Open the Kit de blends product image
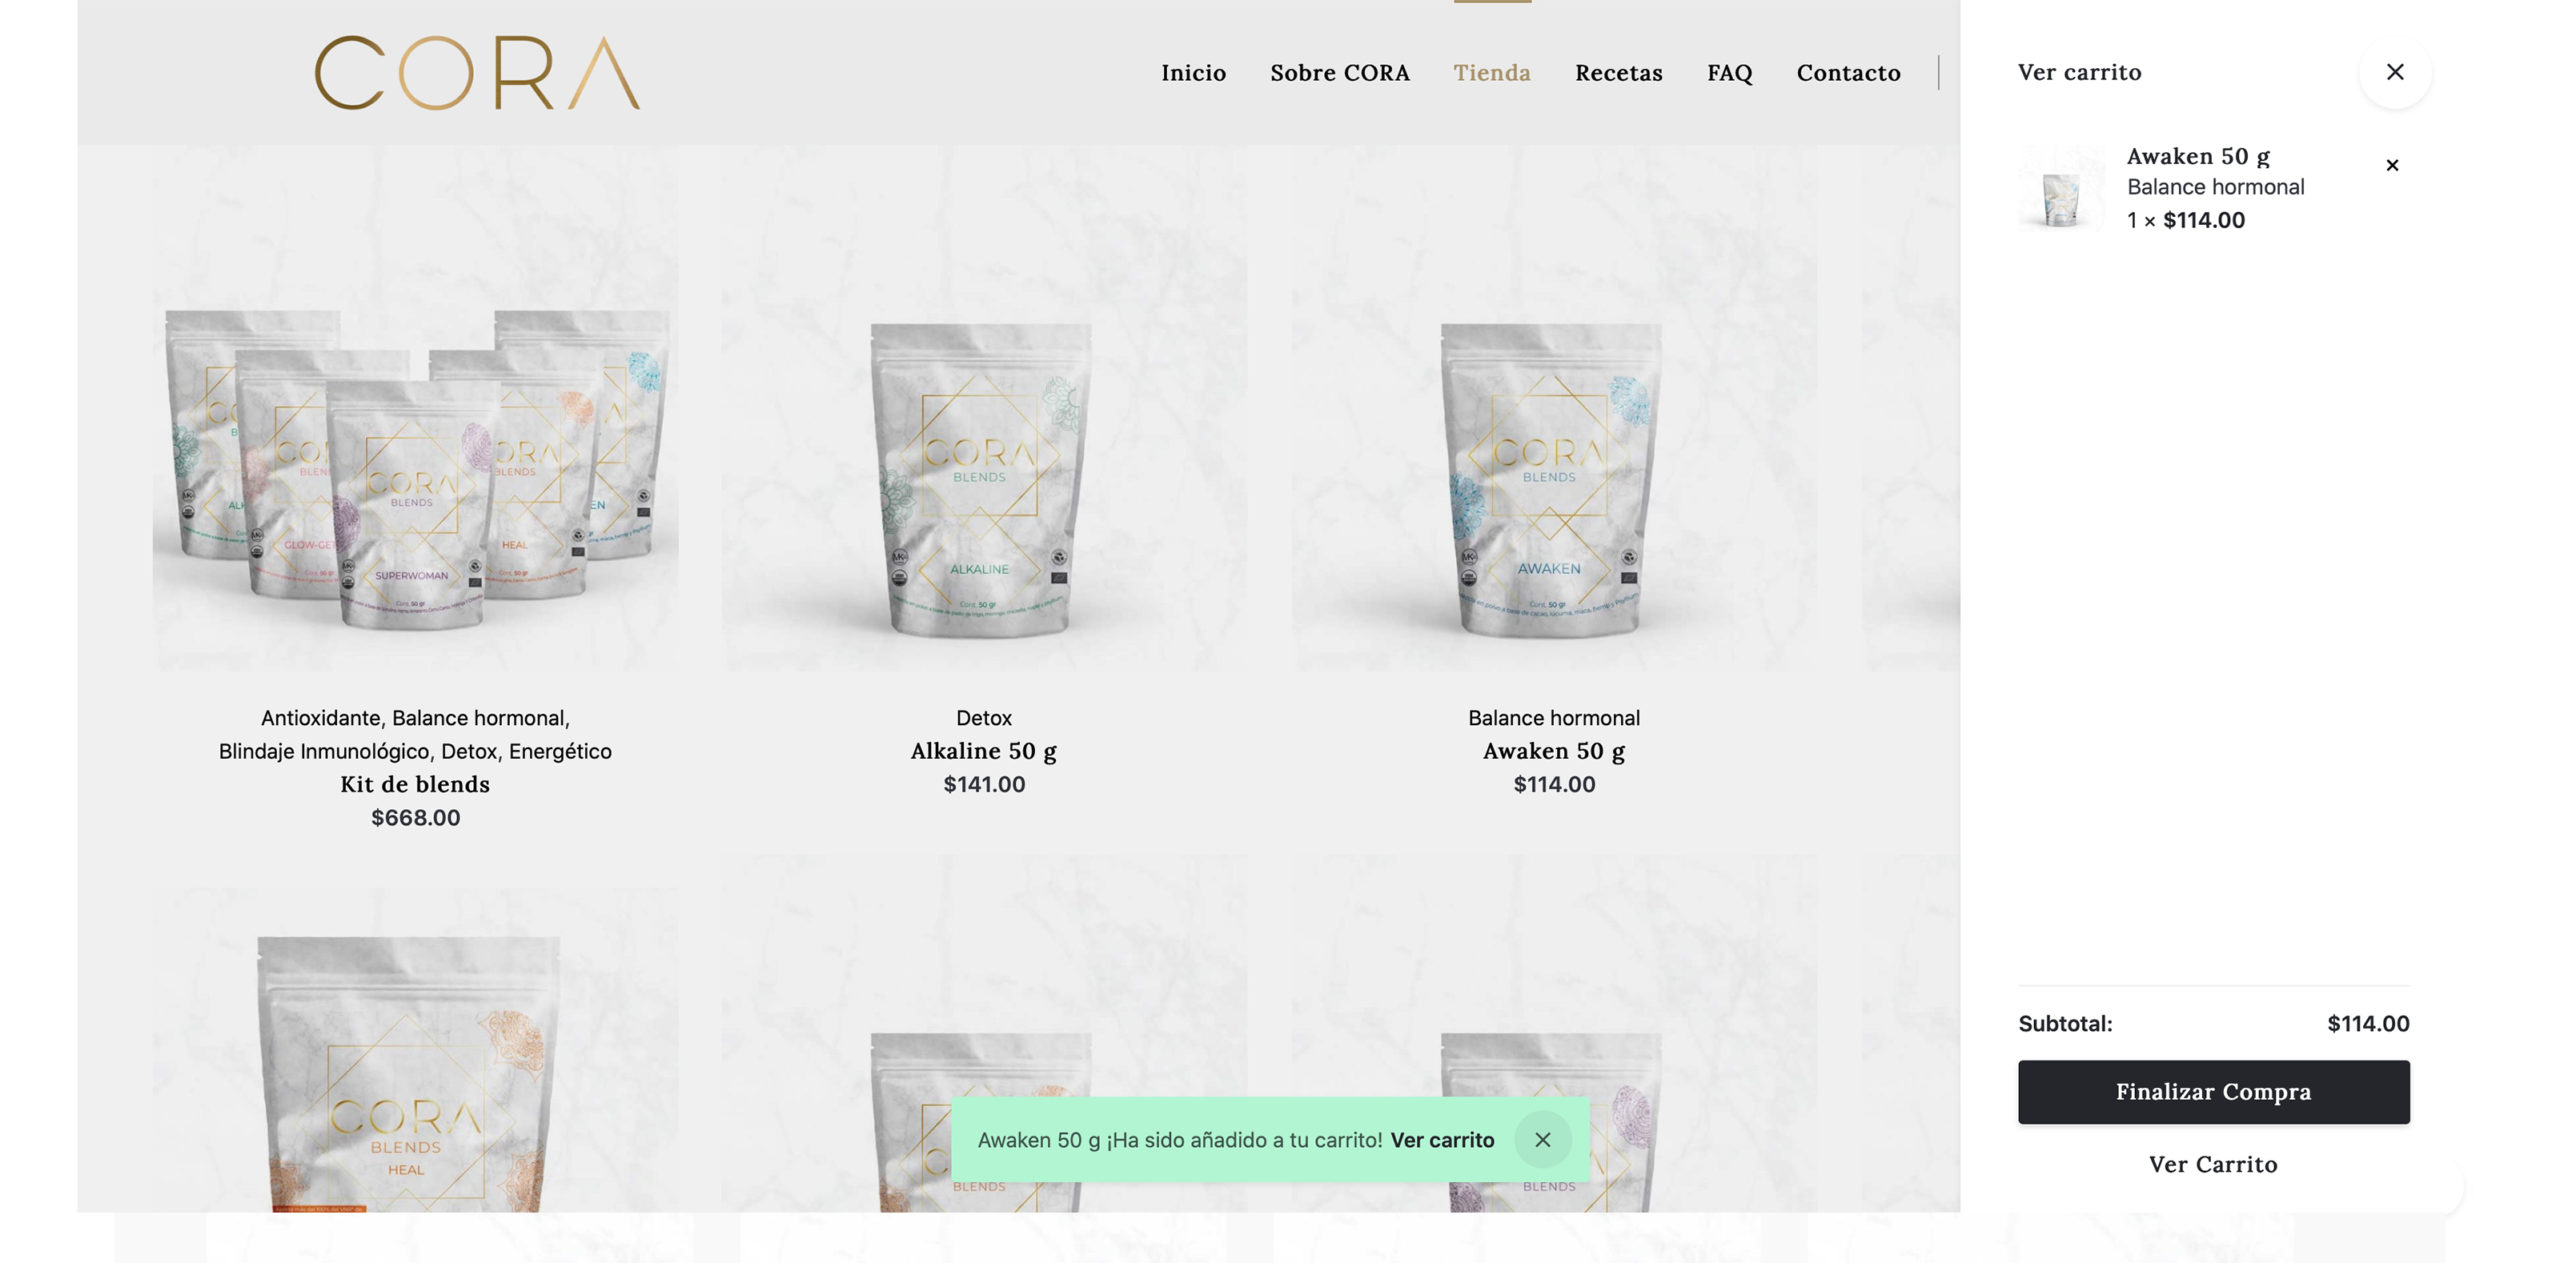The image size is (2560, 1263). (415, 408)
